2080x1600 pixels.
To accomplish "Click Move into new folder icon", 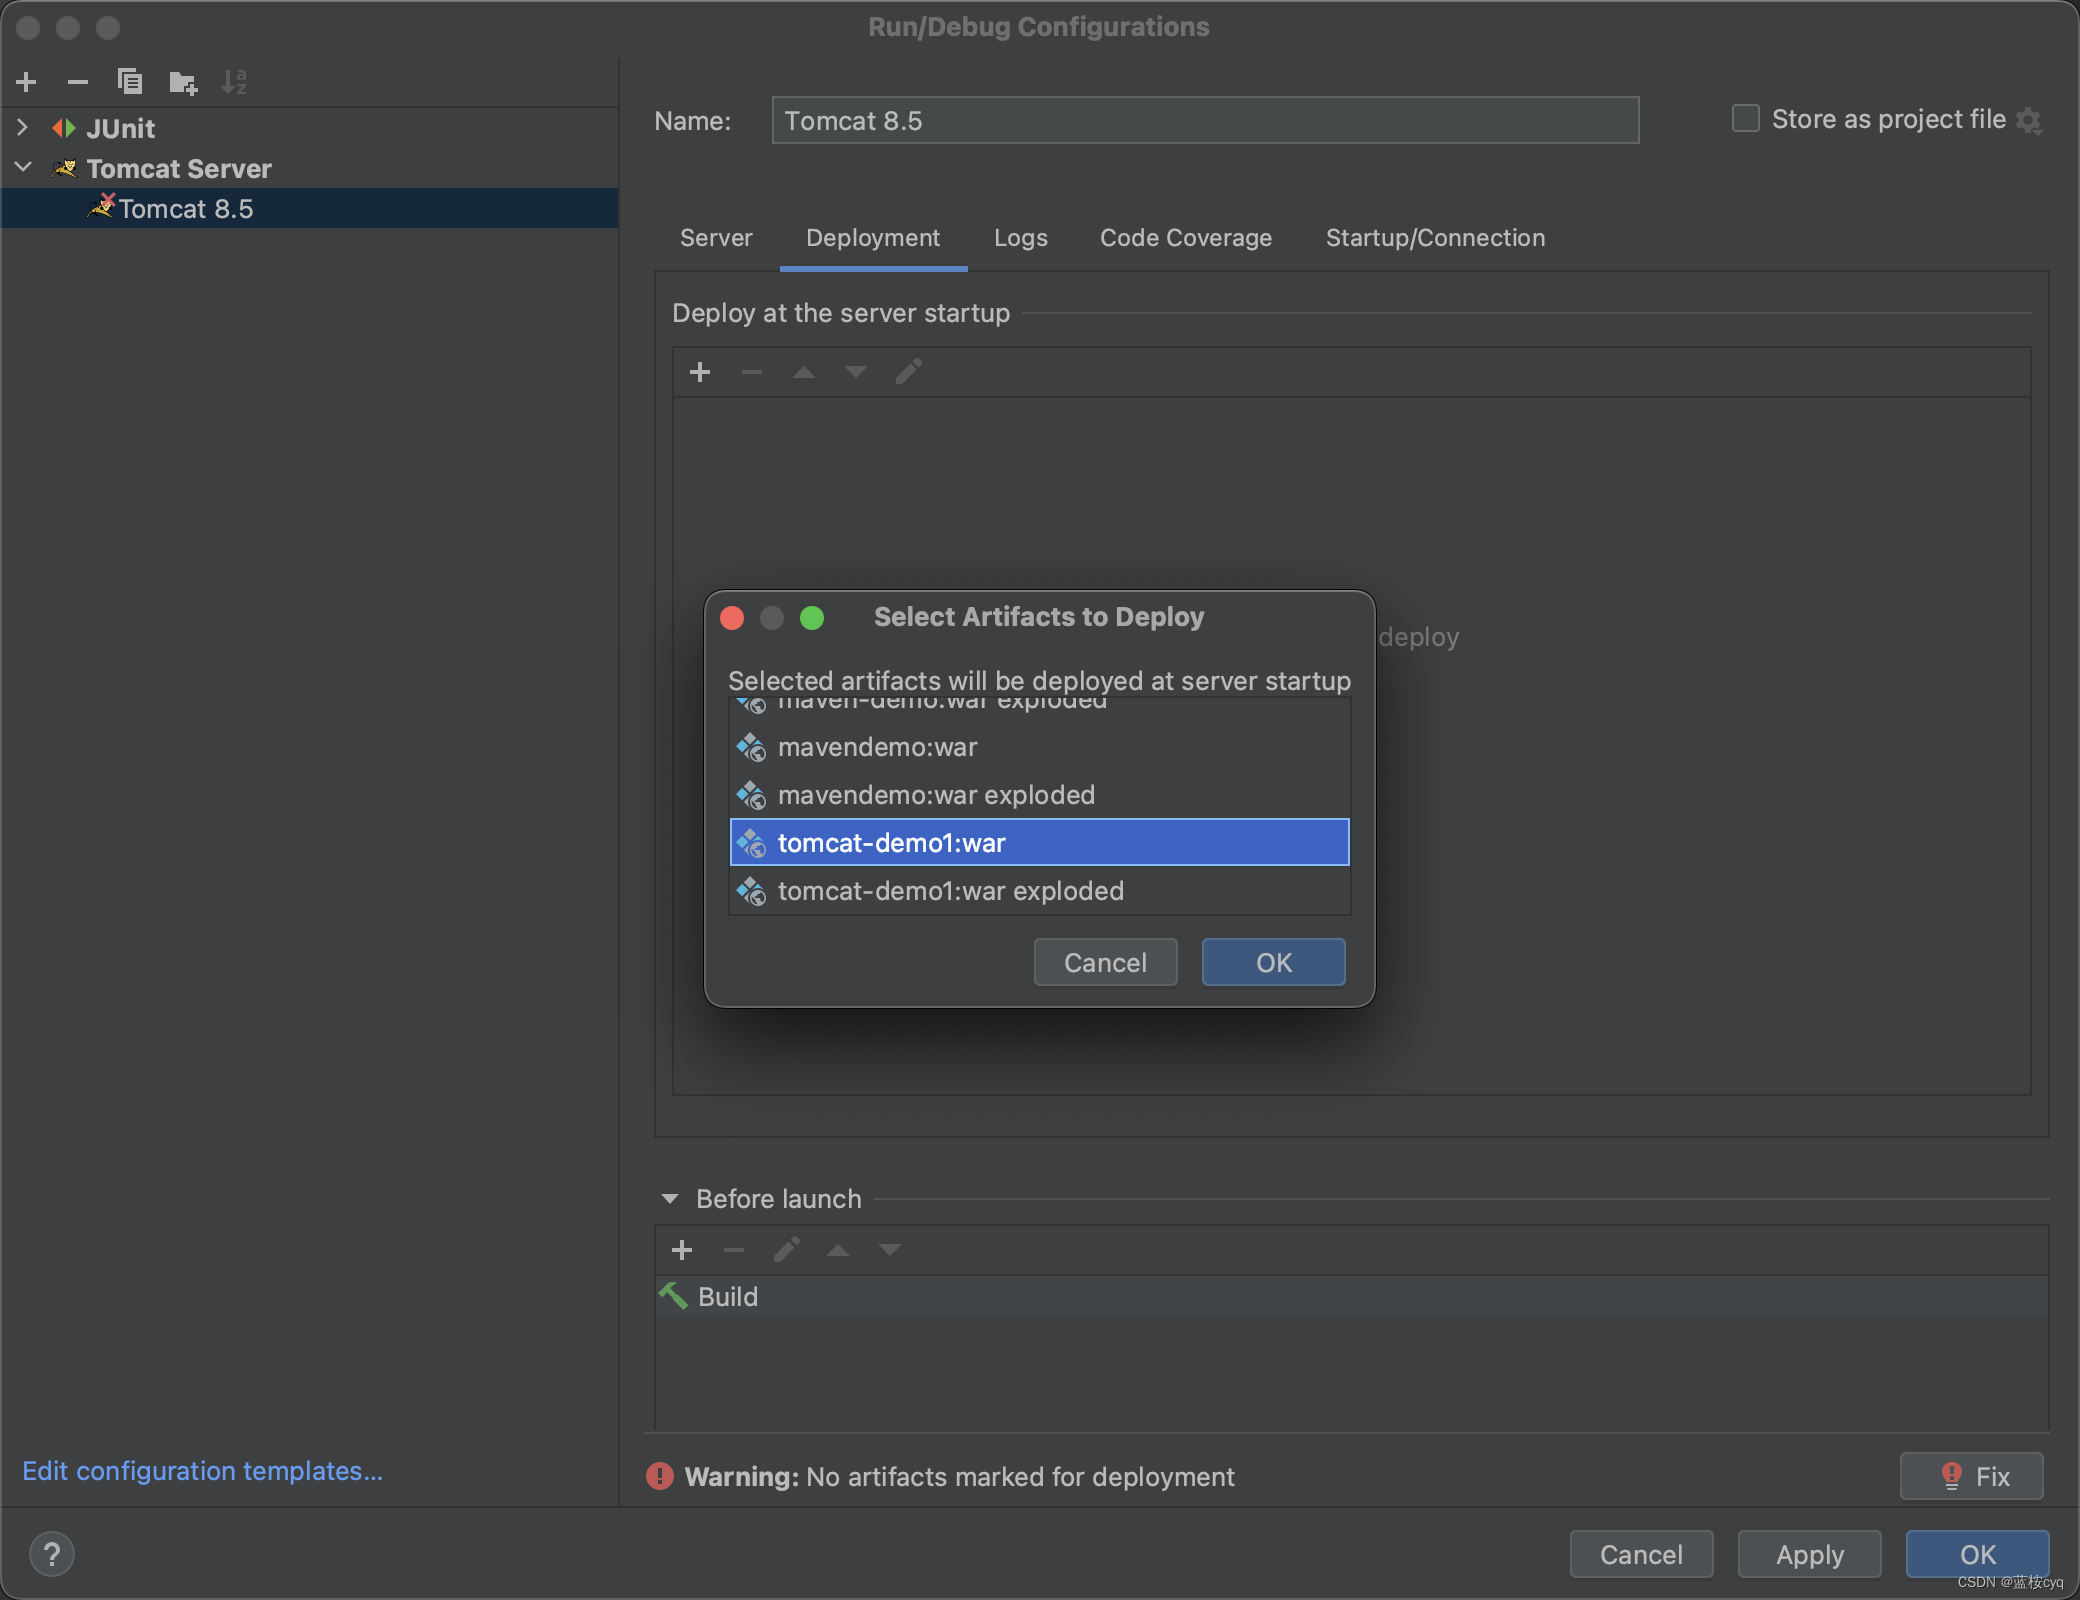I will coord(183,82).
